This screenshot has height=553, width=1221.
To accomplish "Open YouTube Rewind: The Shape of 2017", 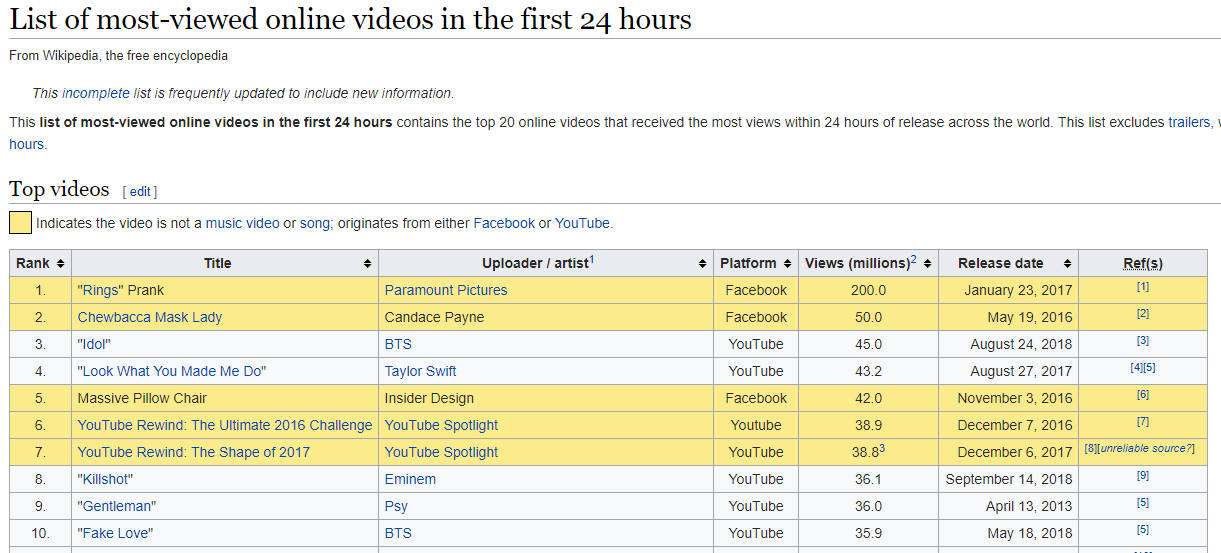I will (193, 452).
